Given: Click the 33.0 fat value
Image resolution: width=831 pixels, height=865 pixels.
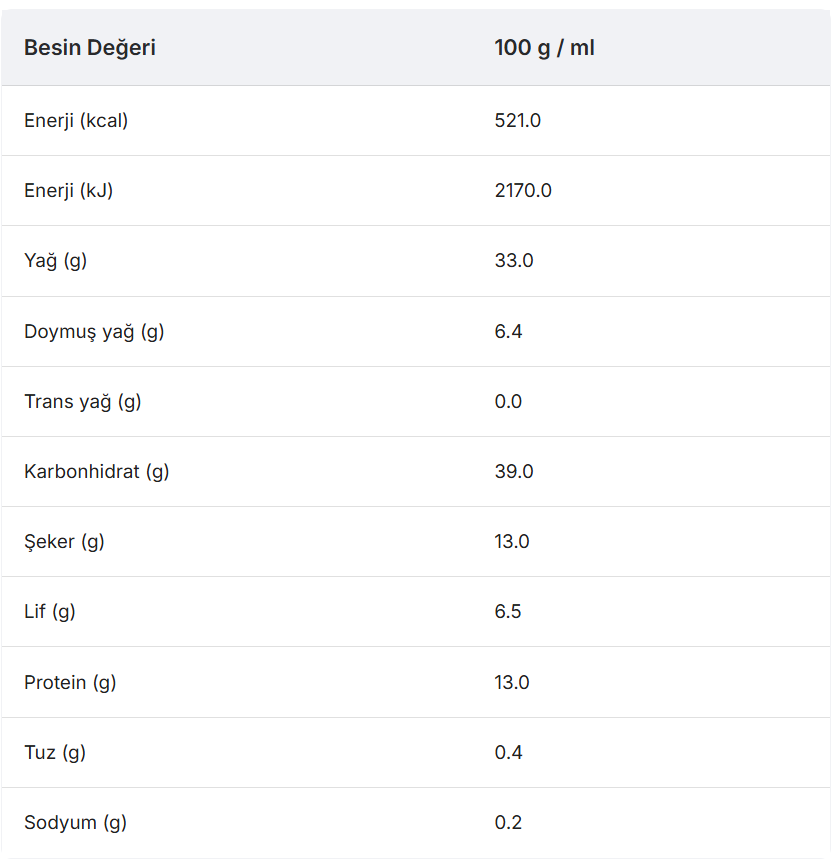Looking at the screenshot, I should (x=514, y=260).
